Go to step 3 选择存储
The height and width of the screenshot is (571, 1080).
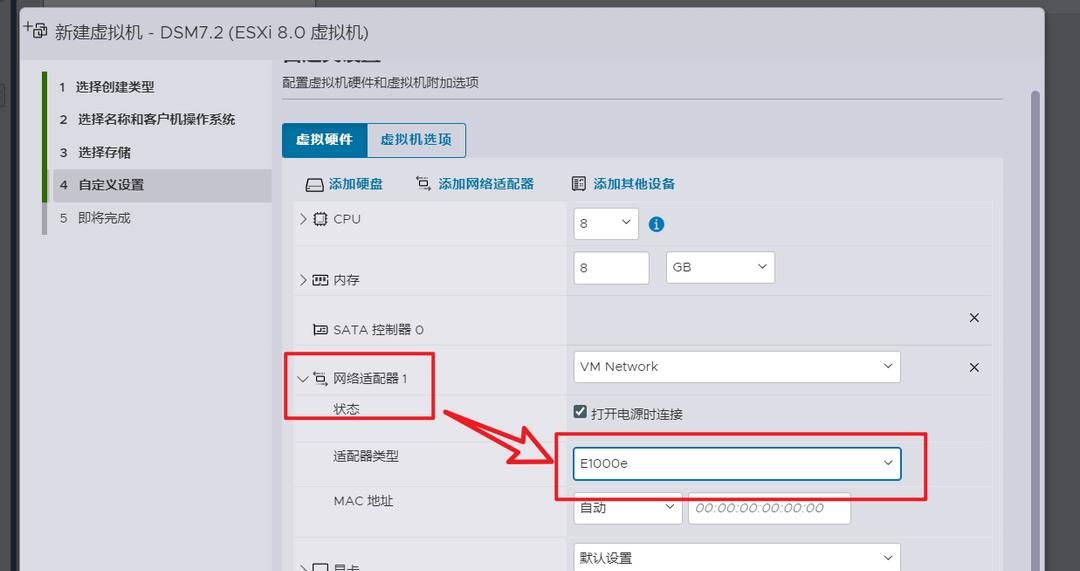[x=104, y=152]
